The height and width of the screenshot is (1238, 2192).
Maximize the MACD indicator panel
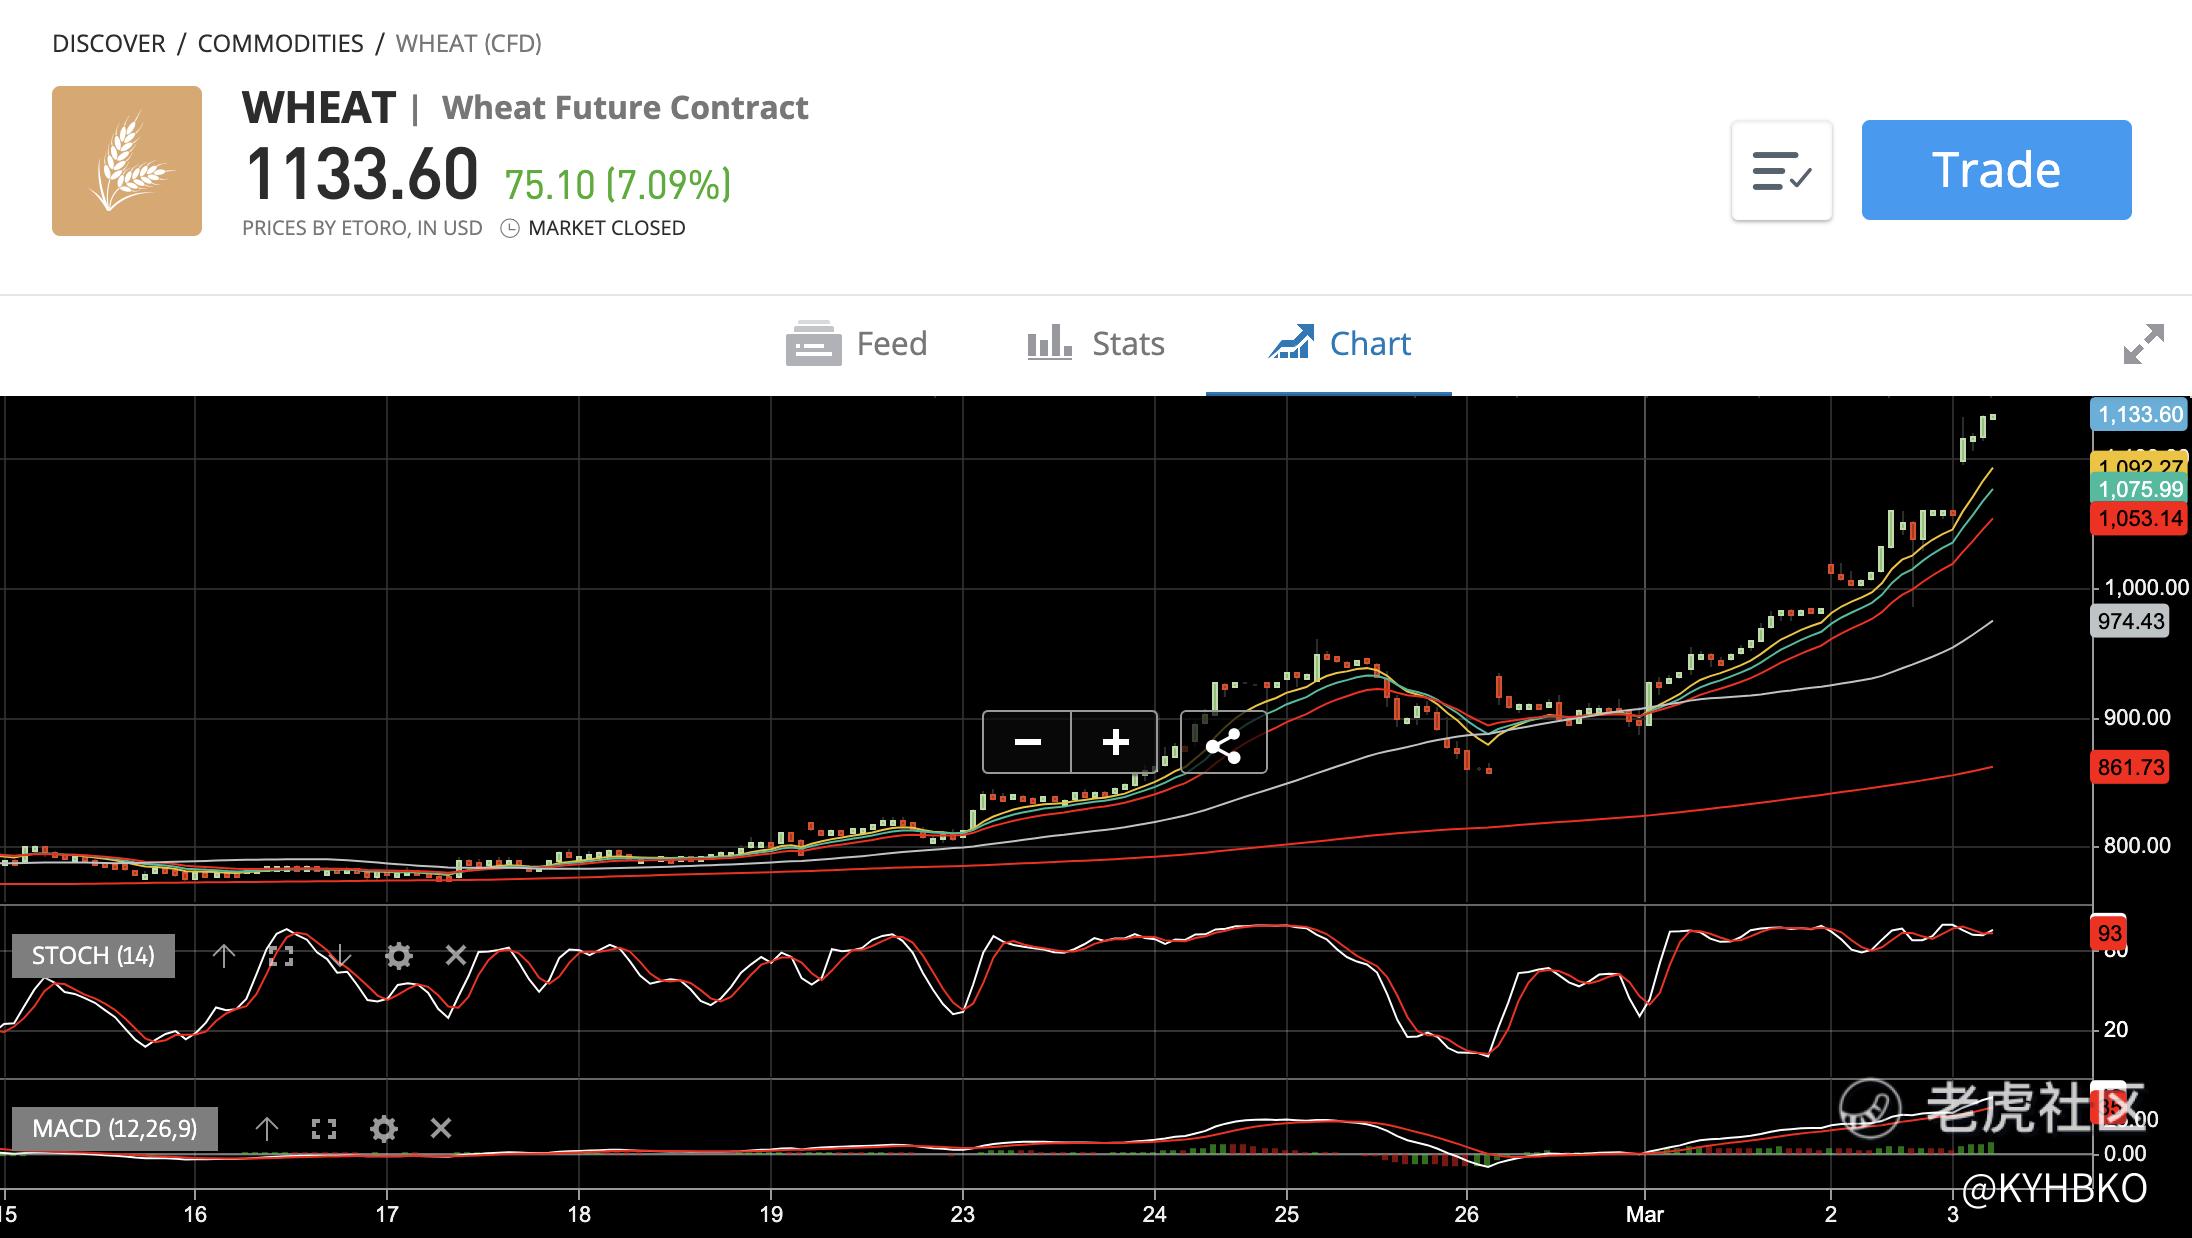coord(324,1129)
